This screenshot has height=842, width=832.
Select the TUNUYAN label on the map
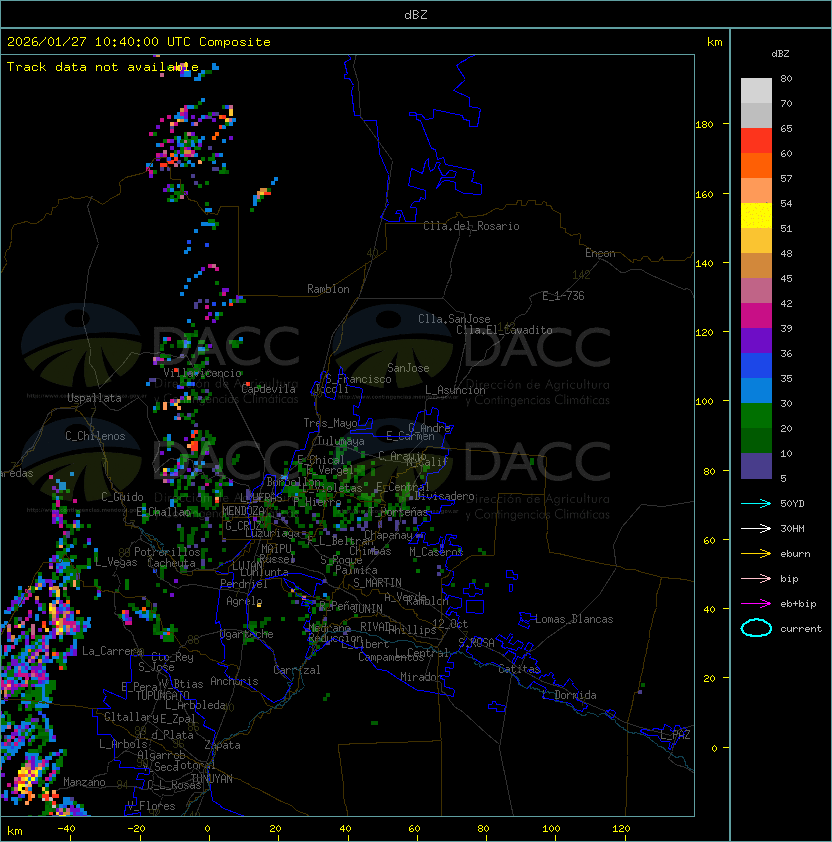tap(211, 778)
